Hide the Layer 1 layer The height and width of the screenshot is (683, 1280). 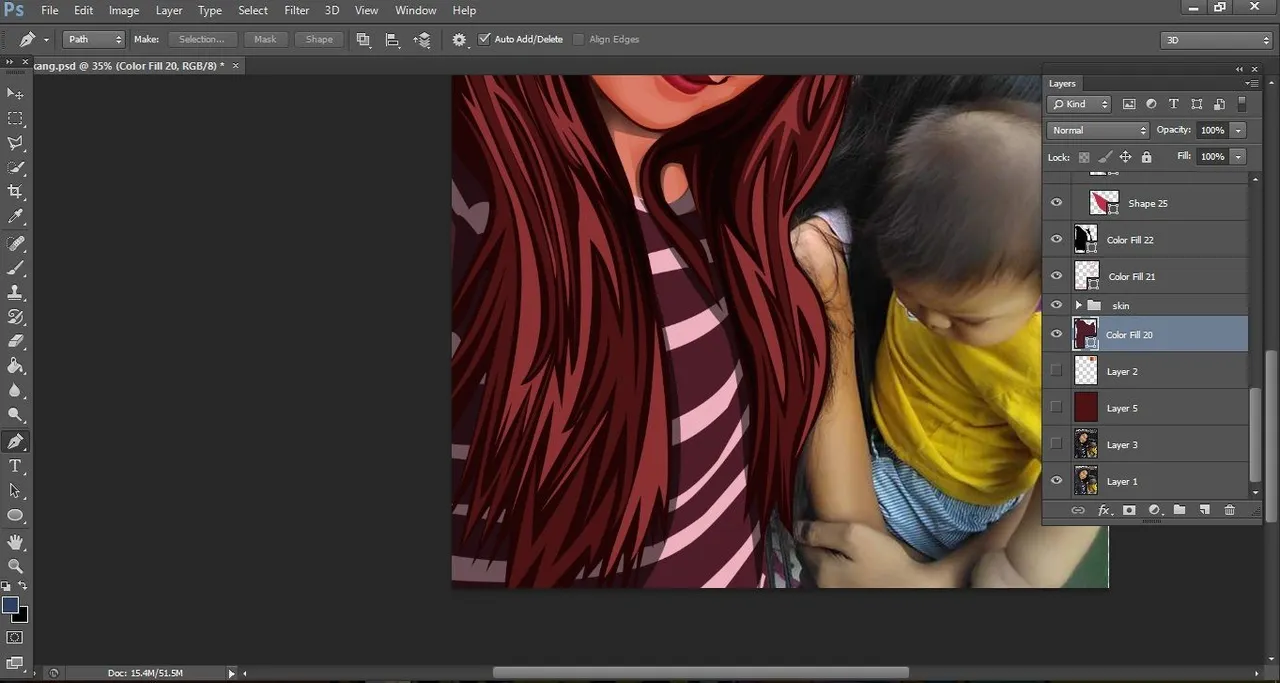coord(1056,481)
